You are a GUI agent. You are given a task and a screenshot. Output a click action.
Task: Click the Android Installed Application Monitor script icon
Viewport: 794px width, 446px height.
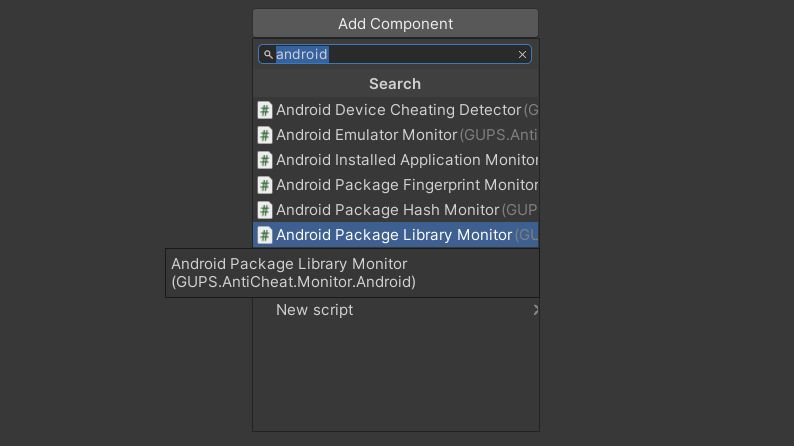point(265,160)
